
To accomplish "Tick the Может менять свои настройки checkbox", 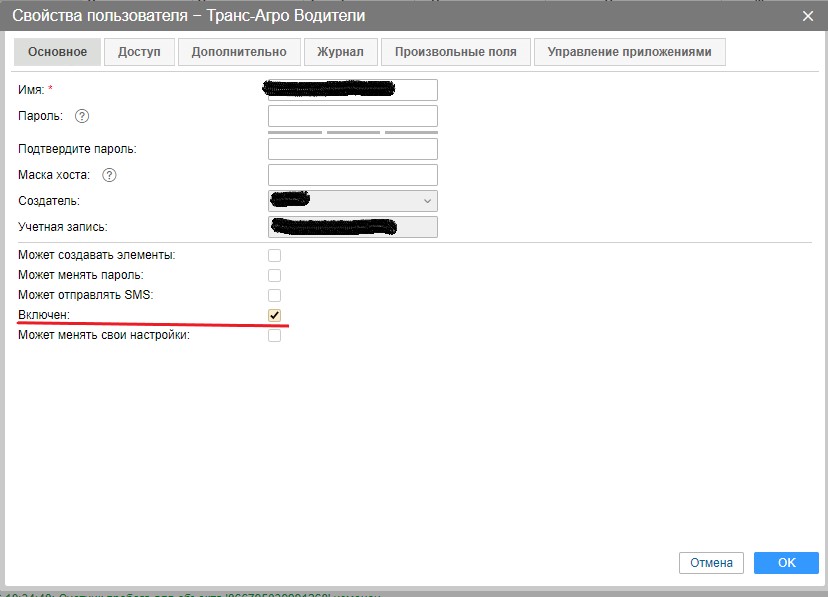I will pyautogui.click(x=275, y=335).
